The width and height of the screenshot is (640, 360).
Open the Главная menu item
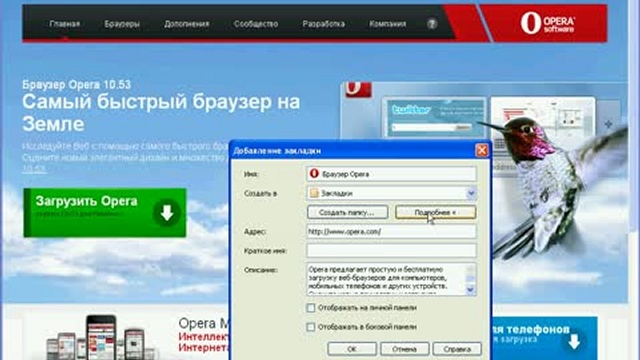point(64,24)
